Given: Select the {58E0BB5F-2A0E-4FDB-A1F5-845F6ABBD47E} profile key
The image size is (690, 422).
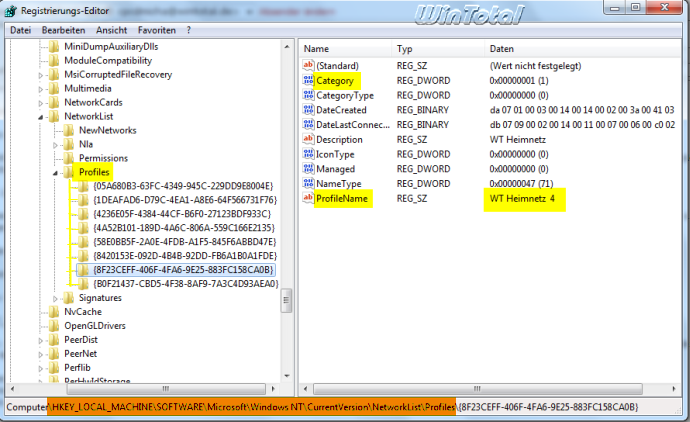Looking at the screenshot, I should [184, 242].
